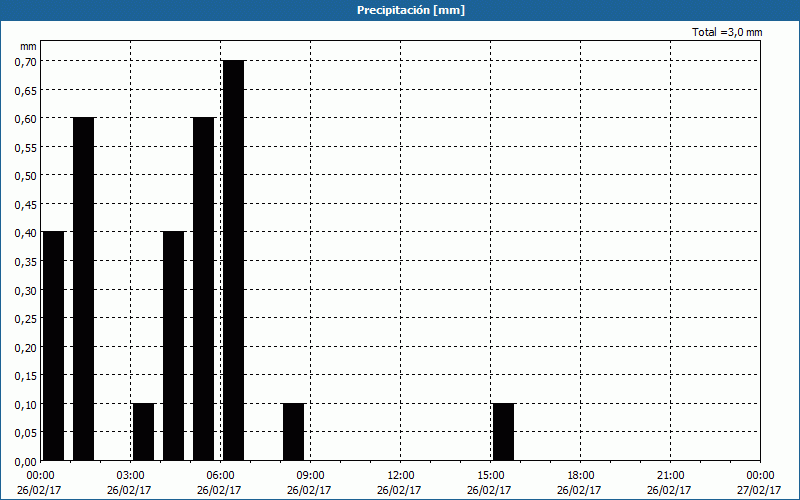The width and height of the screenshot is (800, 500).
Task: Select the 0,60 mm bar after 05:00
Action: click(x=204, y=289)
